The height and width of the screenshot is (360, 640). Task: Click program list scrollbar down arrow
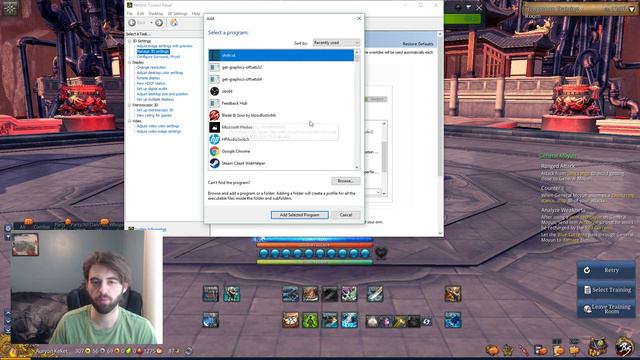(x=357, y=167)
